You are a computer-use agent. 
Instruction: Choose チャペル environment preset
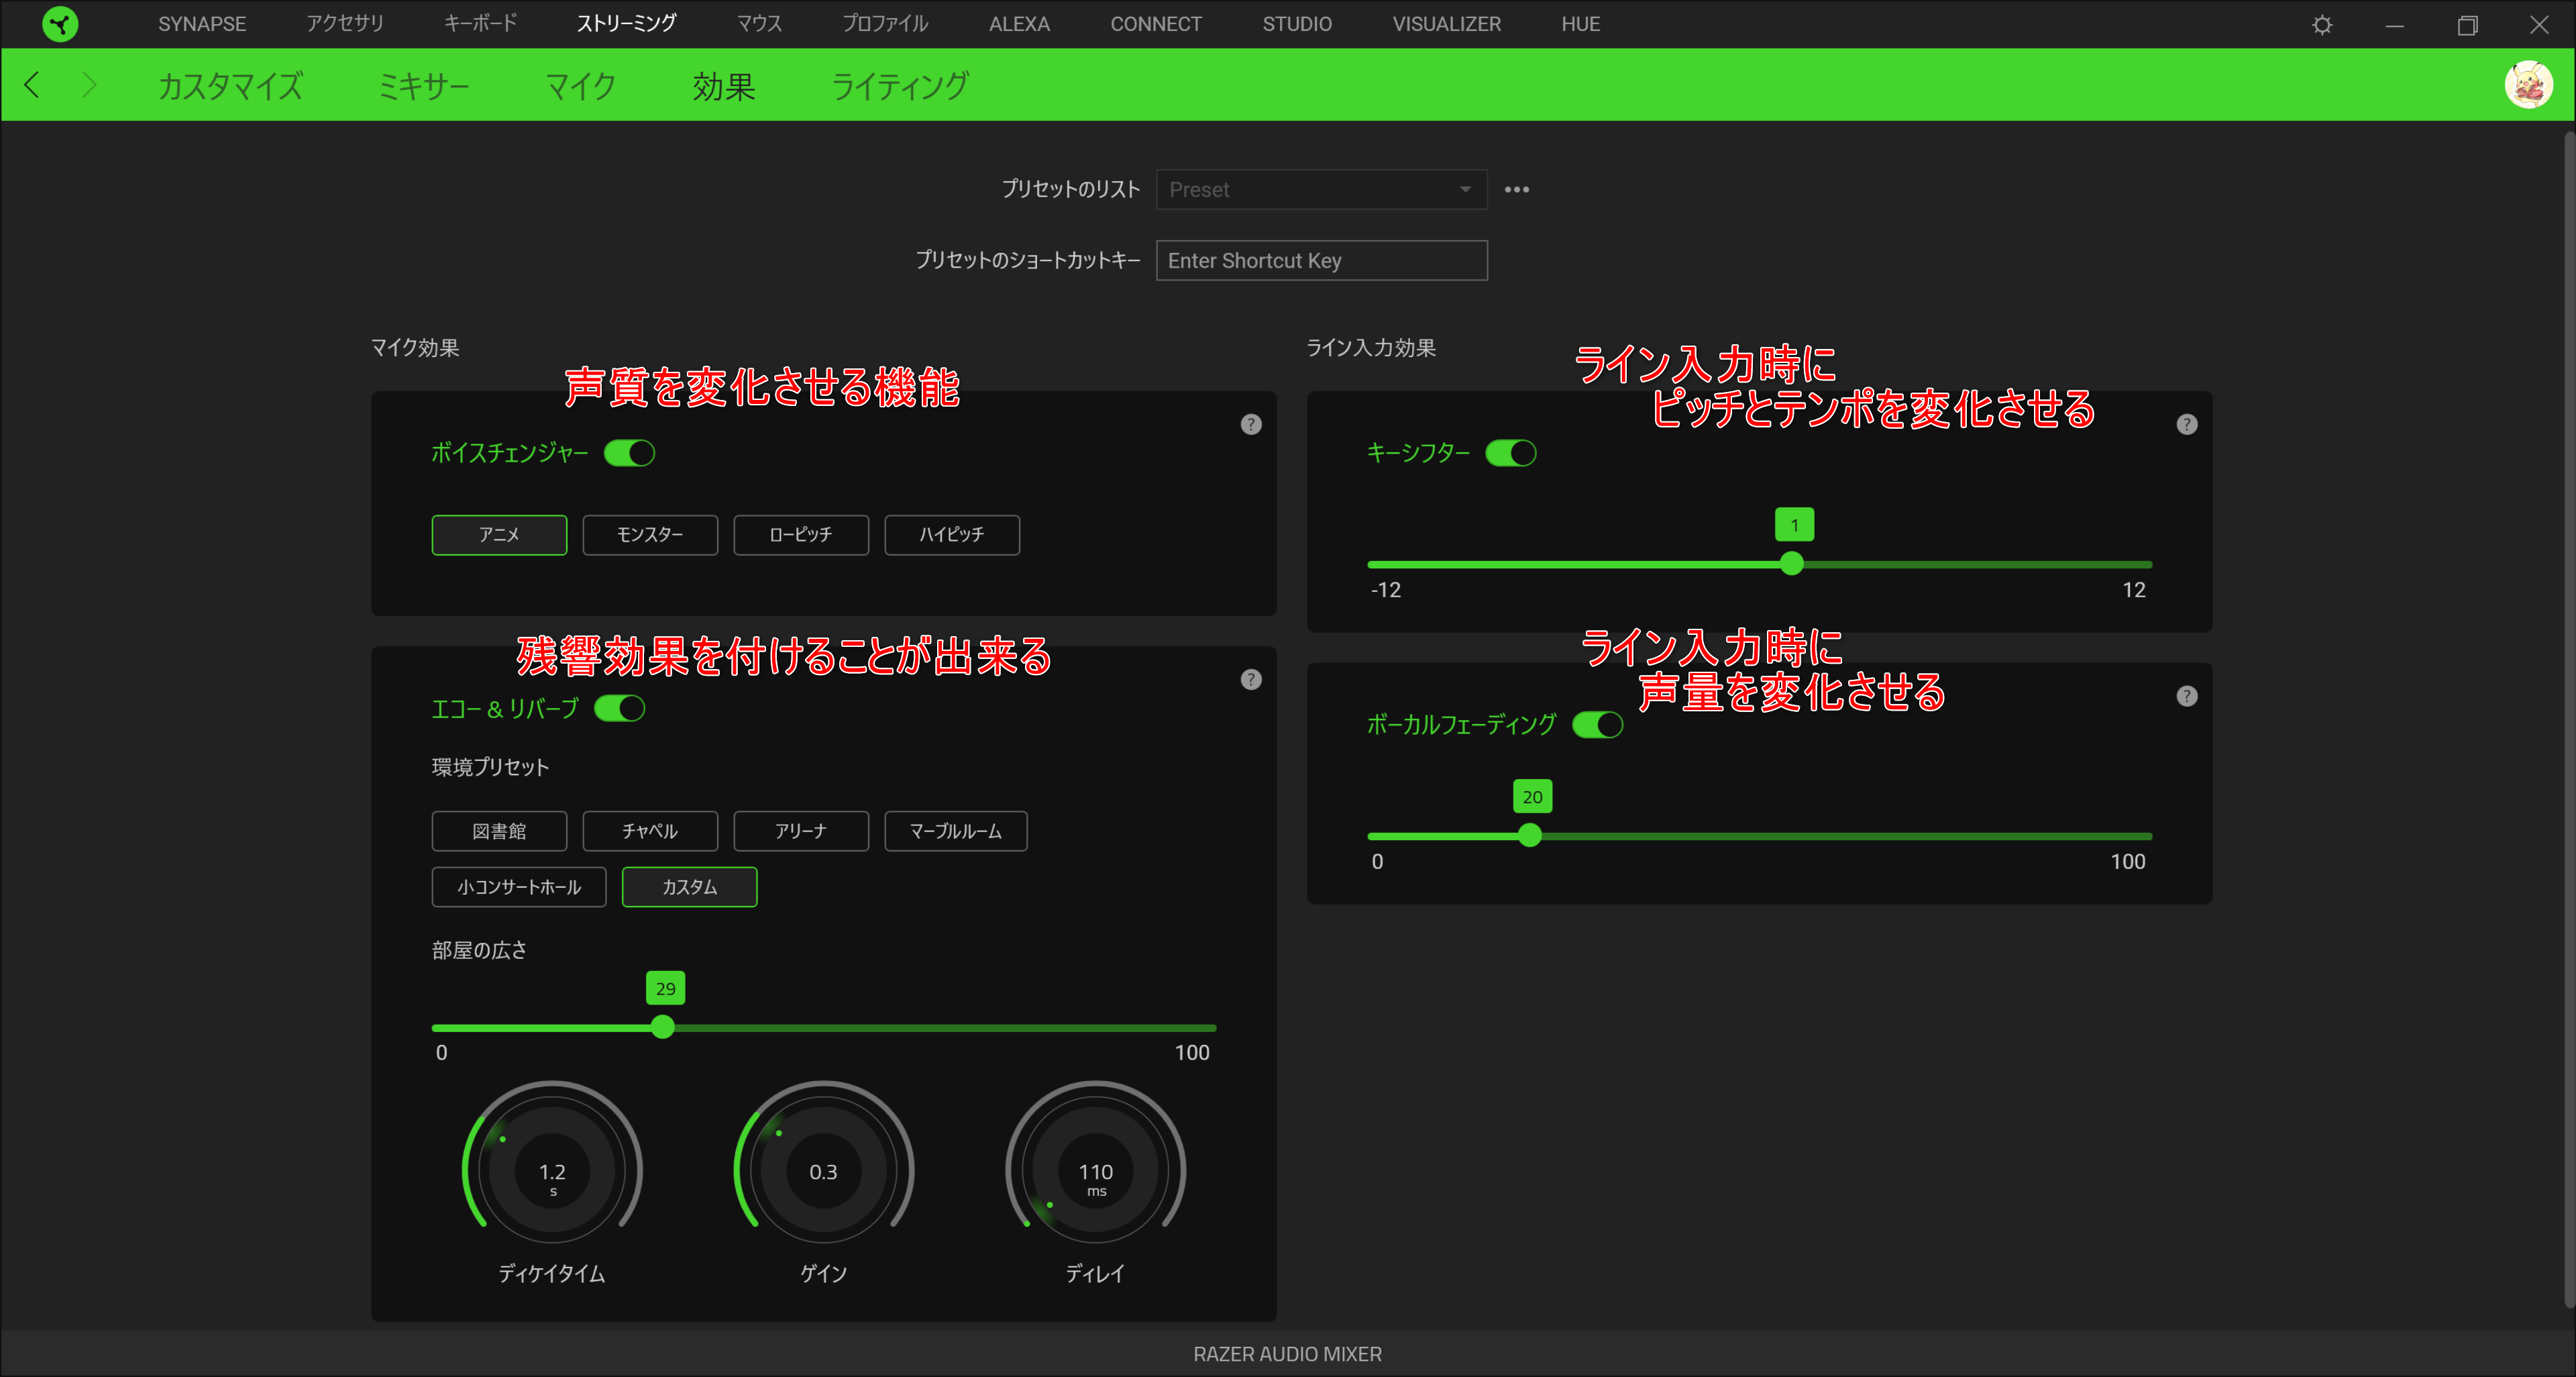coord(650,831)
